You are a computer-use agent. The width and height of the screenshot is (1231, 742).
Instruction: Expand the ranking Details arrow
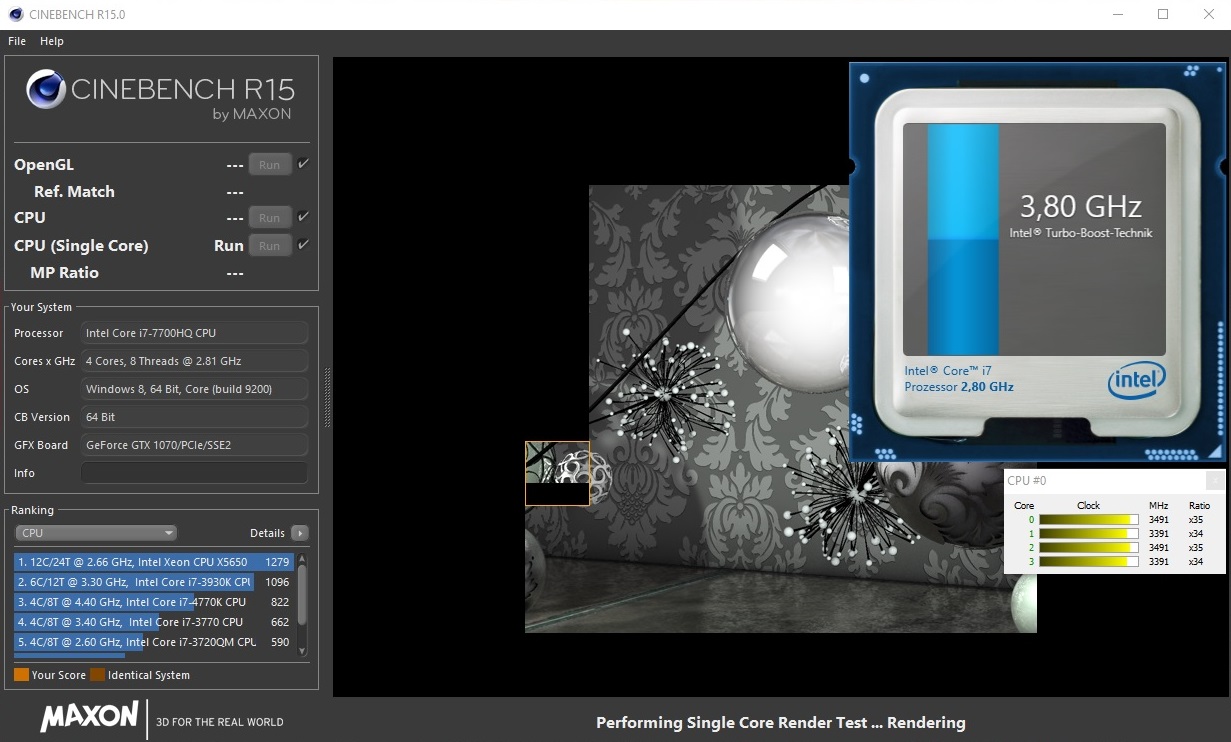(x=299, y=533)
